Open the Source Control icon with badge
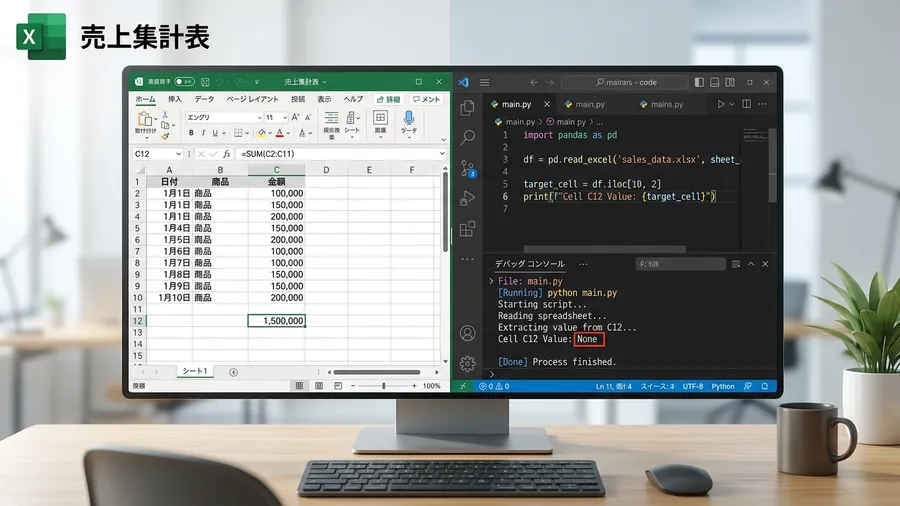 pos(468,168)
